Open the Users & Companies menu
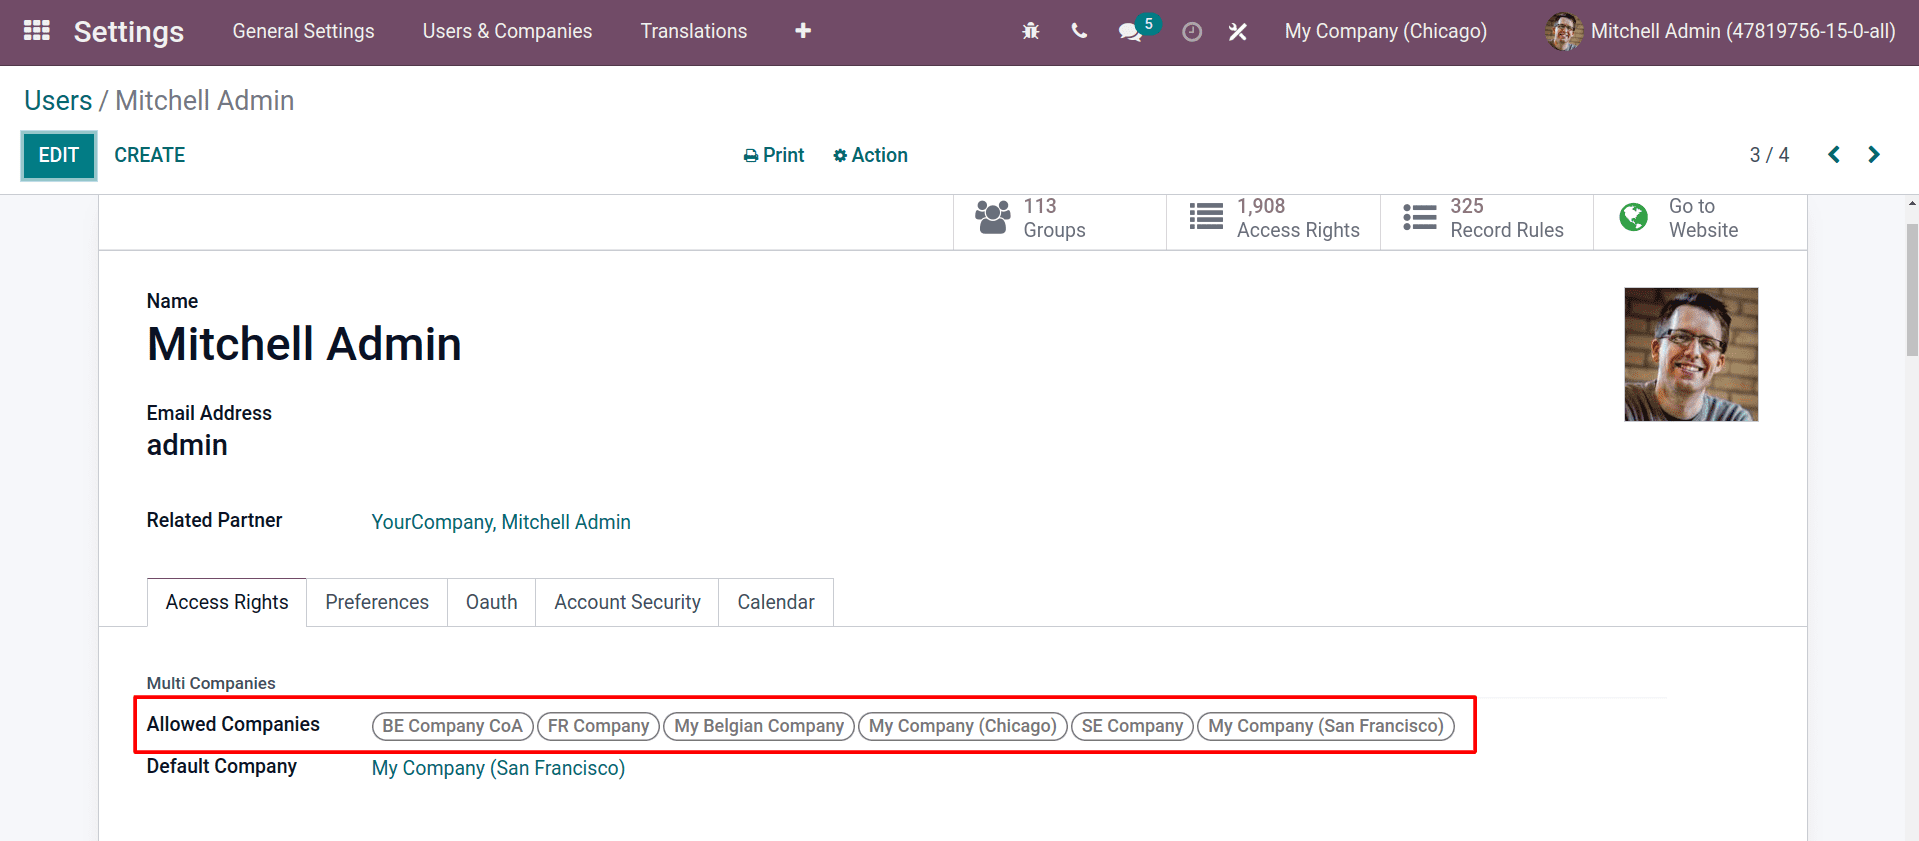The width and height of the screenshot is (1919, 841). pyautogui.click(x=507, y=31)
